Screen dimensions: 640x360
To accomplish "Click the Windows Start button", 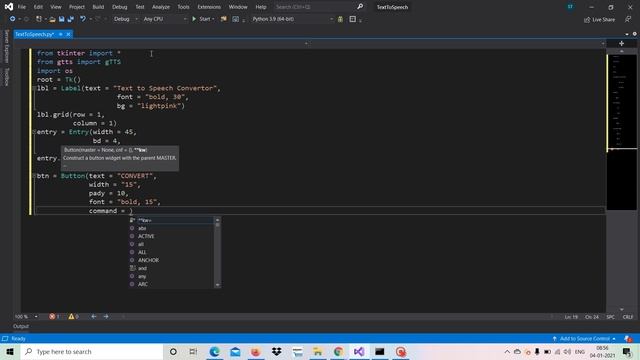I will point(10,351).
